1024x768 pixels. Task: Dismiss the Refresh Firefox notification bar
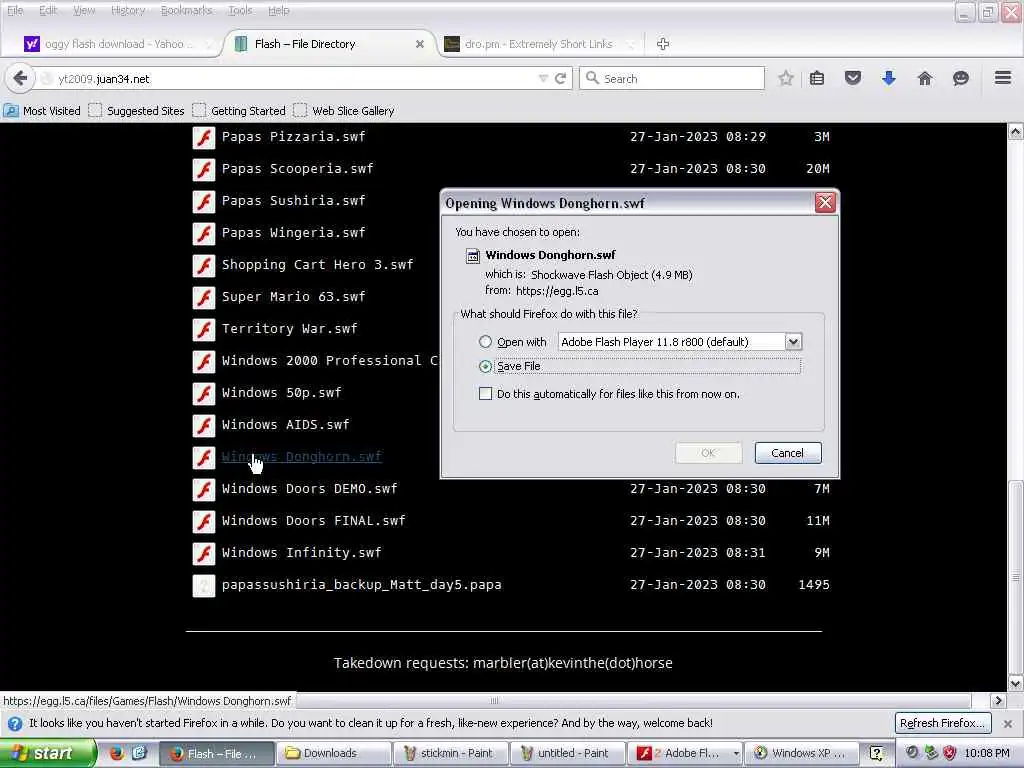point(1008,724)
